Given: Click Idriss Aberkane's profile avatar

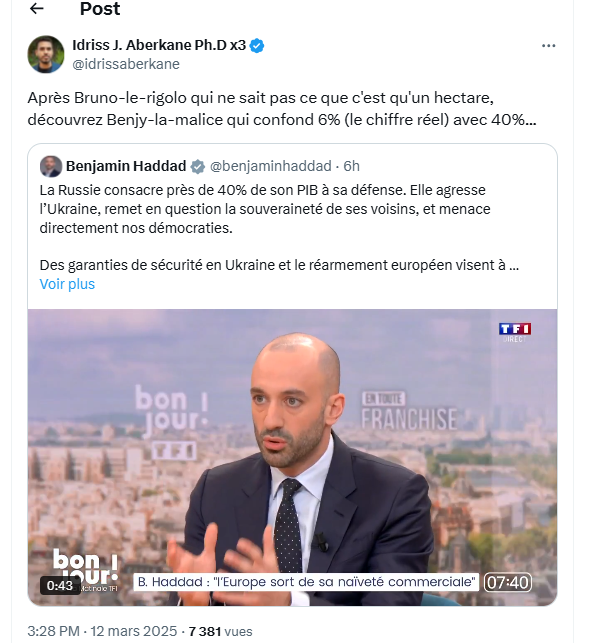Looking at the screenshot, I should click(x=46, y=54).
